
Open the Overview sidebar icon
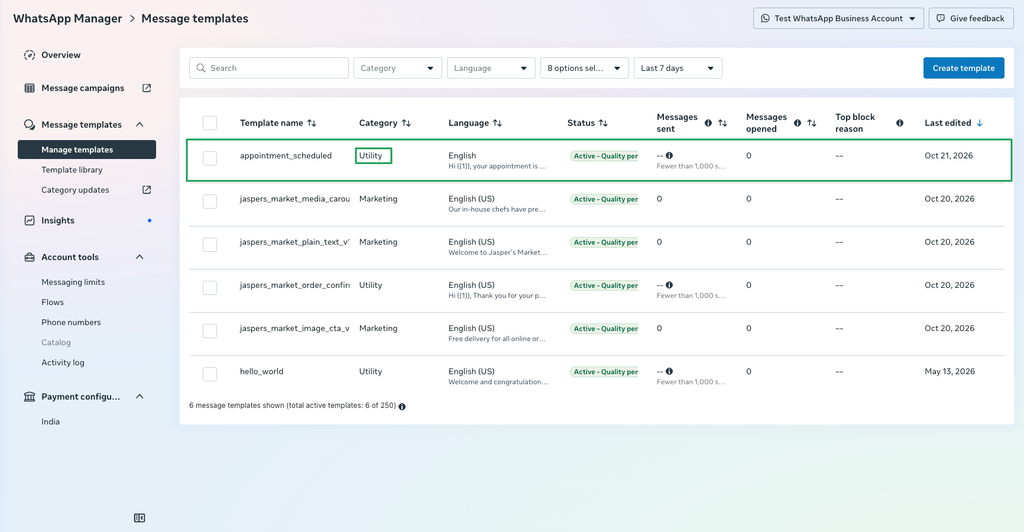click(29, 55)
